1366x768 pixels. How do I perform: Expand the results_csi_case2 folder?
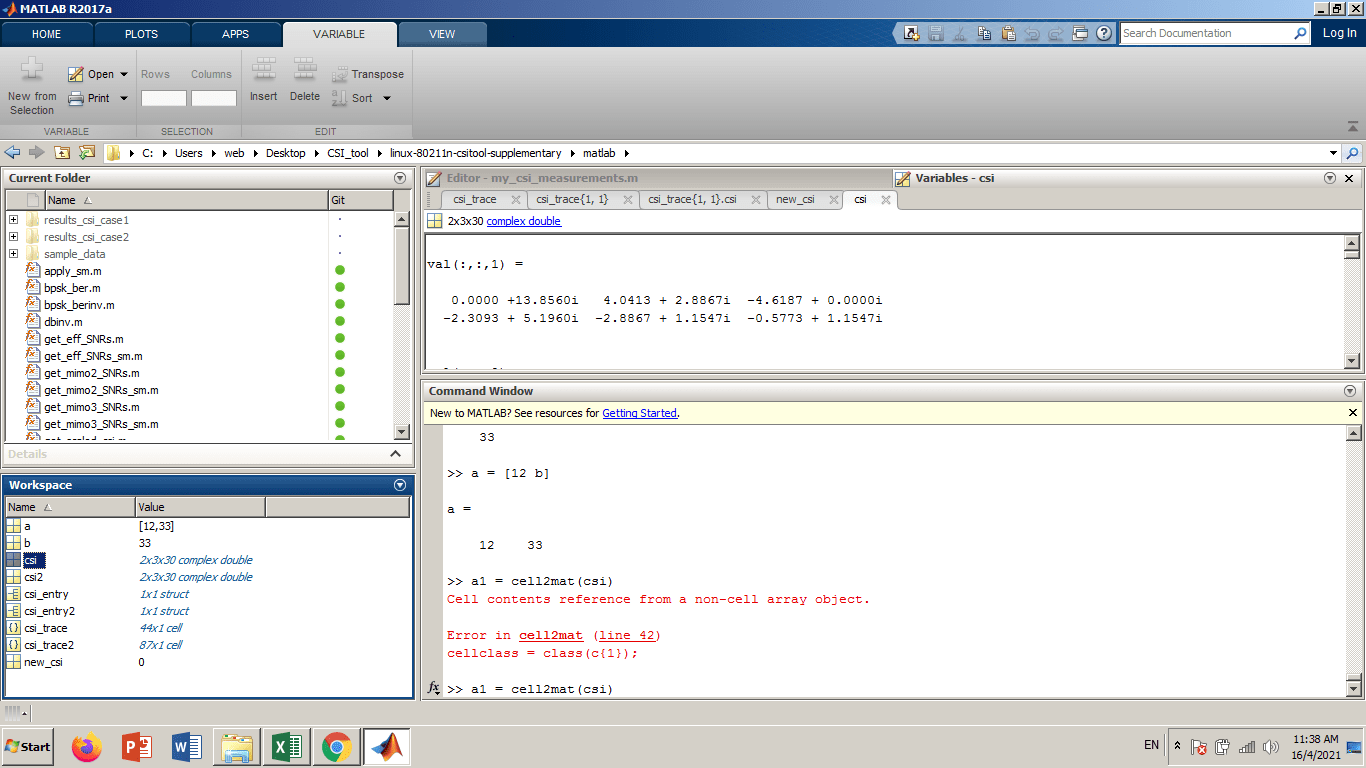[x=13, y=237]
